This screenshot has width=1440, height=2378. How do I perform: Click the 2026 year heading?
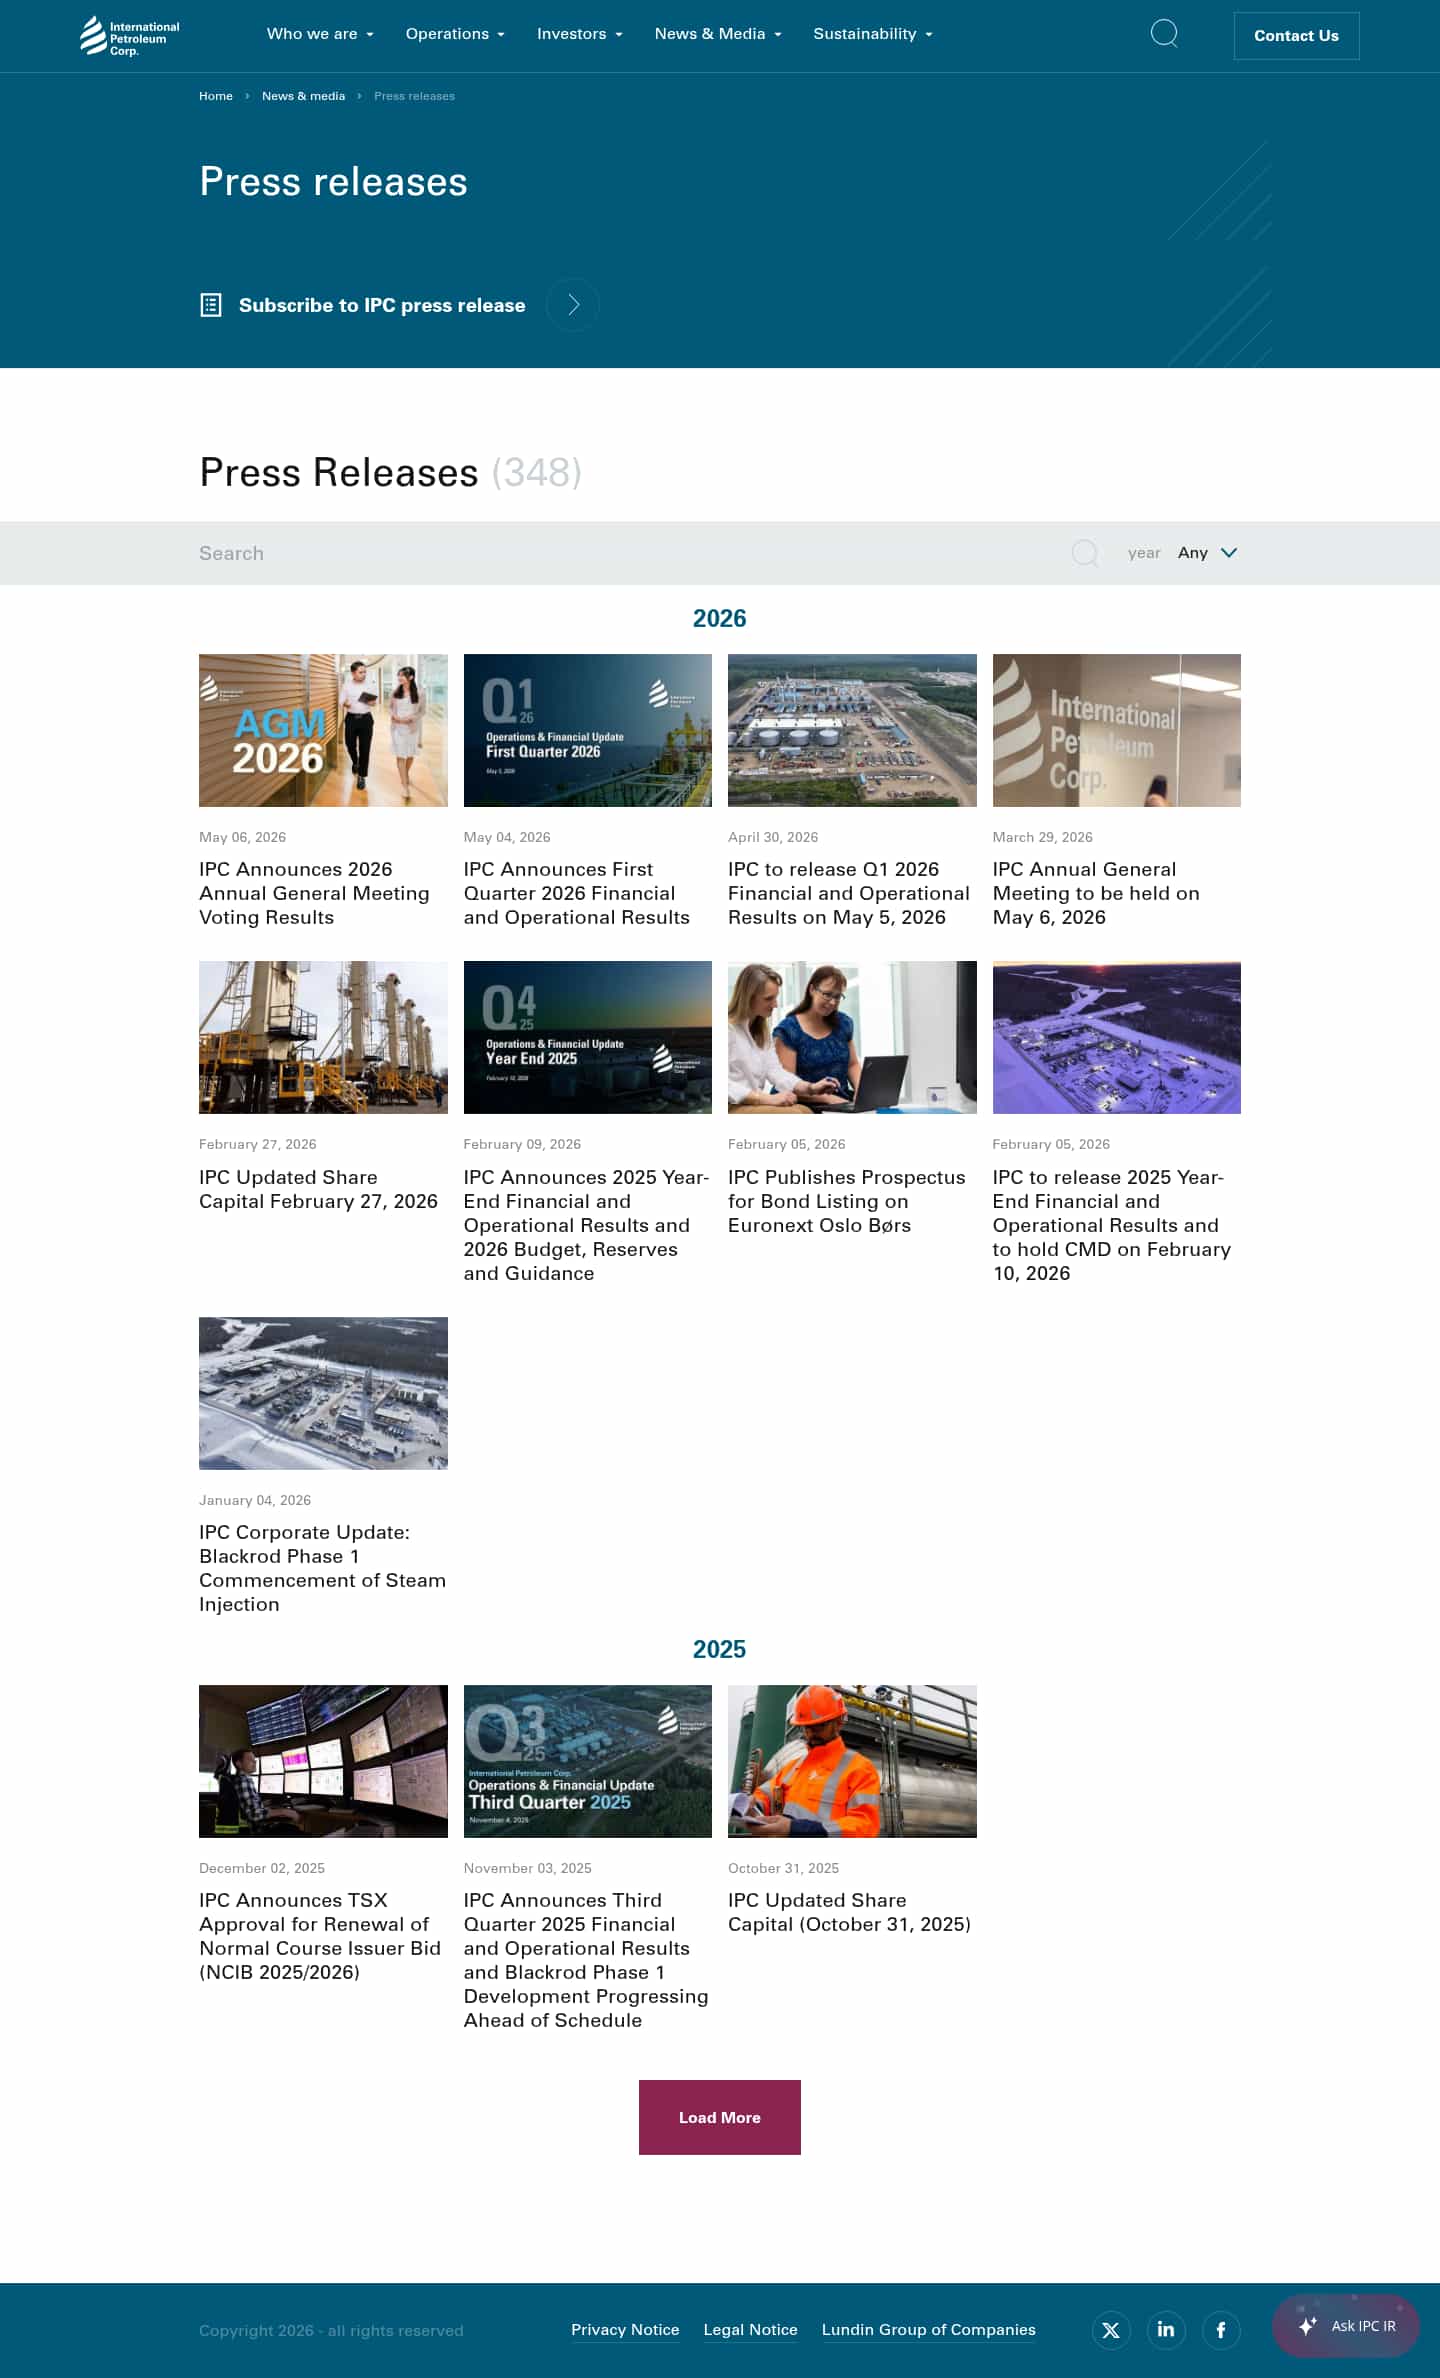pos(720,618)
